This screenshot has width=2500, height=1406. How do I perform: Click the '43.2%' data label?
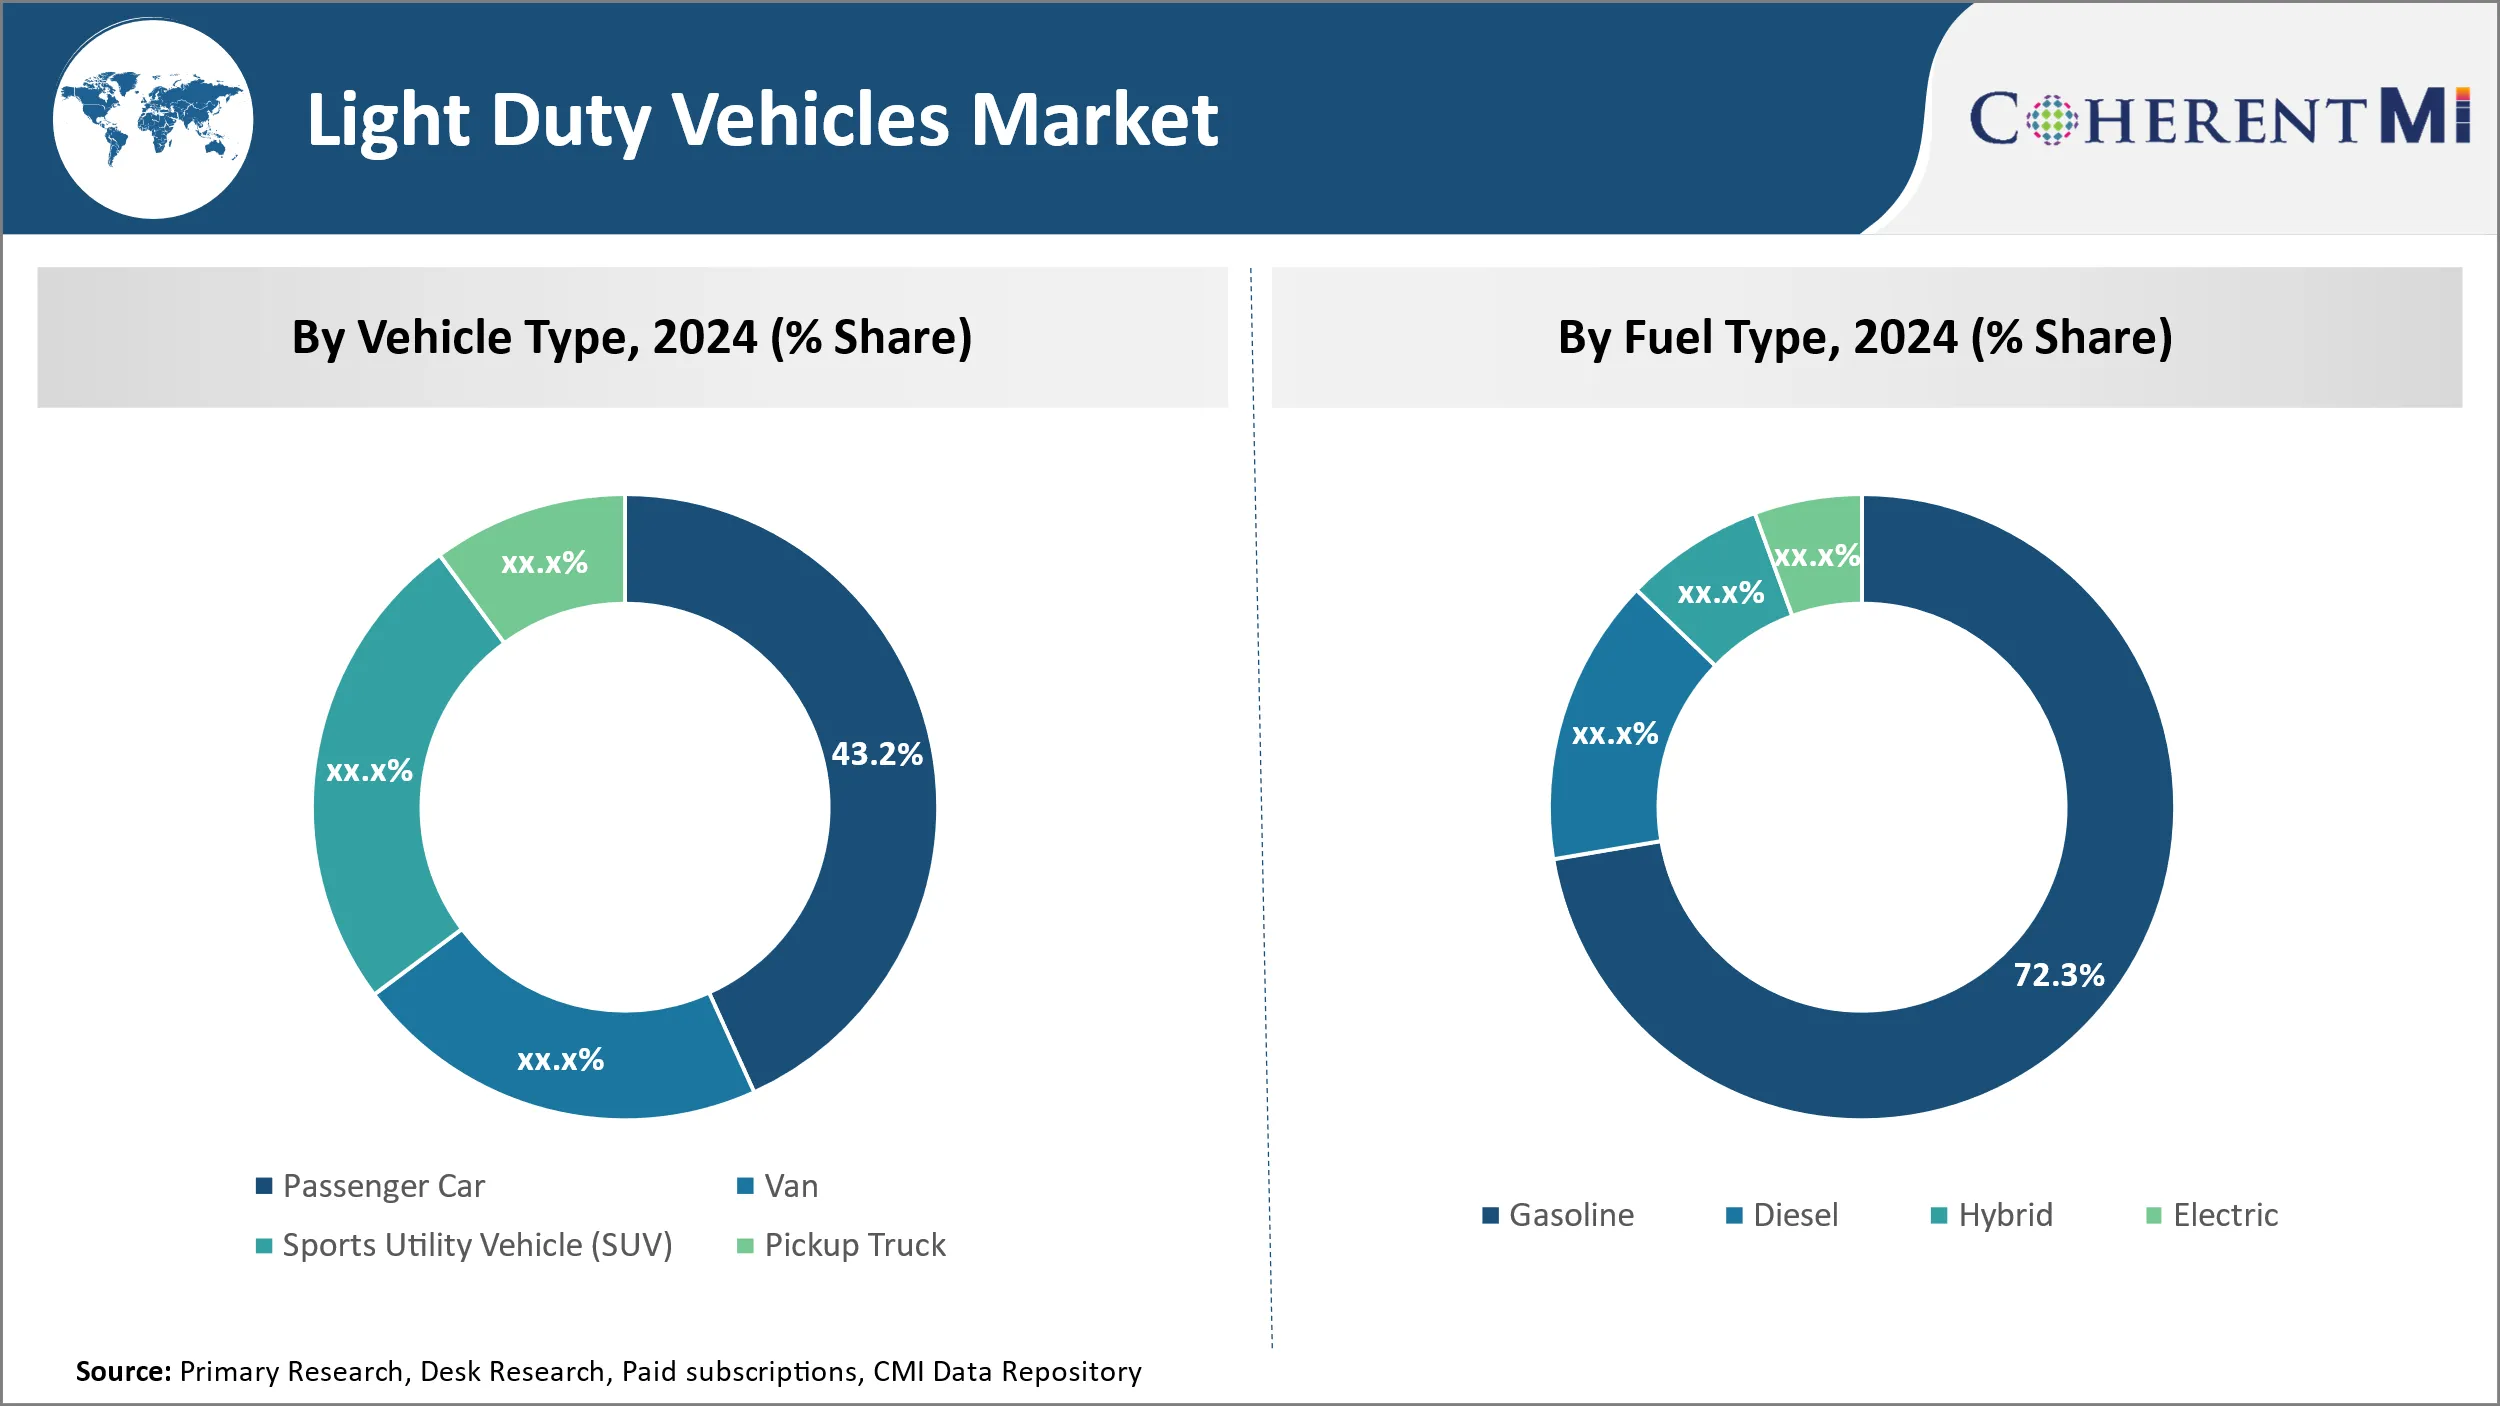click(877, 754)
